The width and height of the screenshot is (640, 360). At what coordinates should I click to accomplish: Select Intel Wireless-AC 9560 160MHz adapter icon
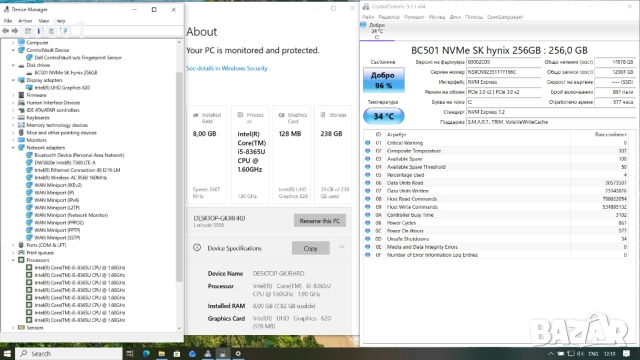tap(29, 178)
